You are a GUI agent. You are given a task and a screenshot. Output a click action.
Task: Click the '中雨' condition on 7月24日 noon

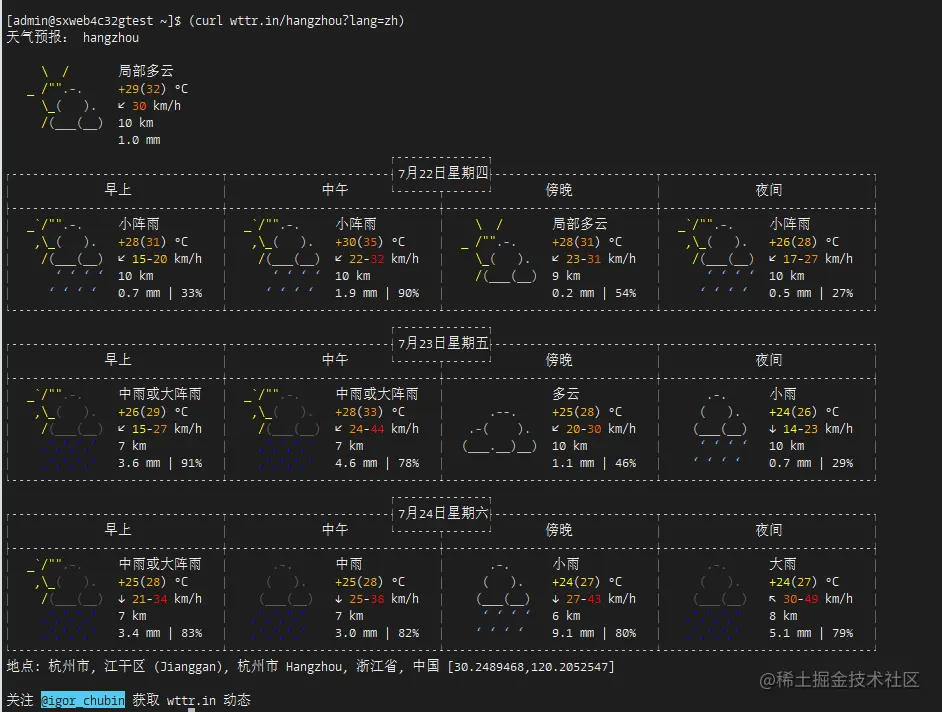coord(349,564)
